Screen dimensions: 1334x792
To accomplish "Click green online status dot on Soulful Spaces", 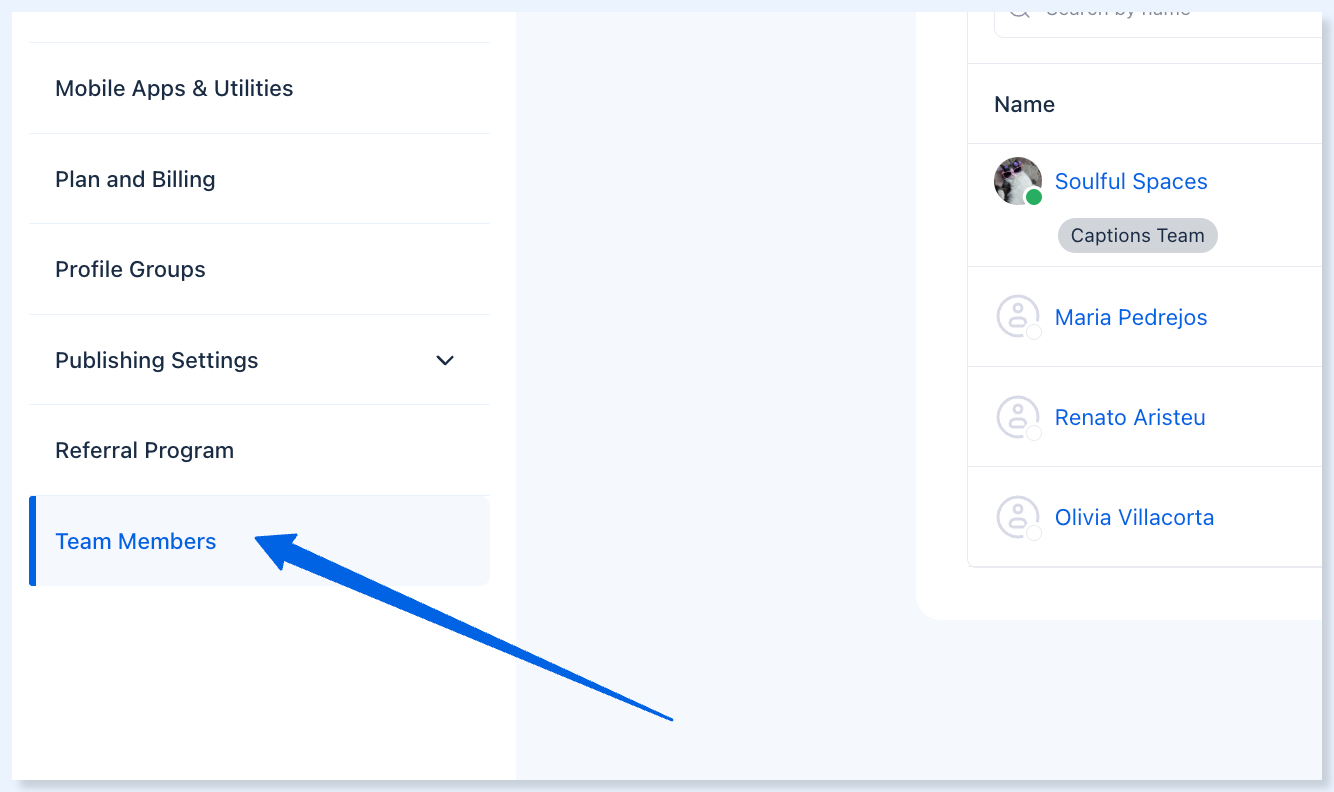I will (1034, 197).
